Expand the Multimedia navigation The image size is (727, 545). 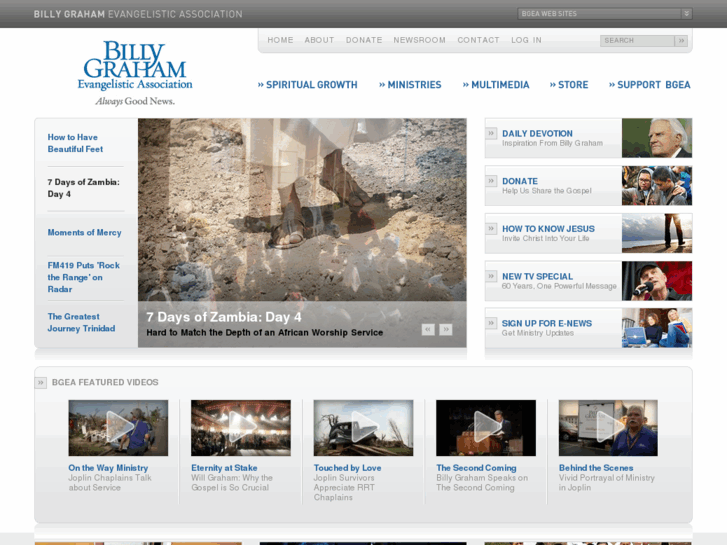click(496, 85)
